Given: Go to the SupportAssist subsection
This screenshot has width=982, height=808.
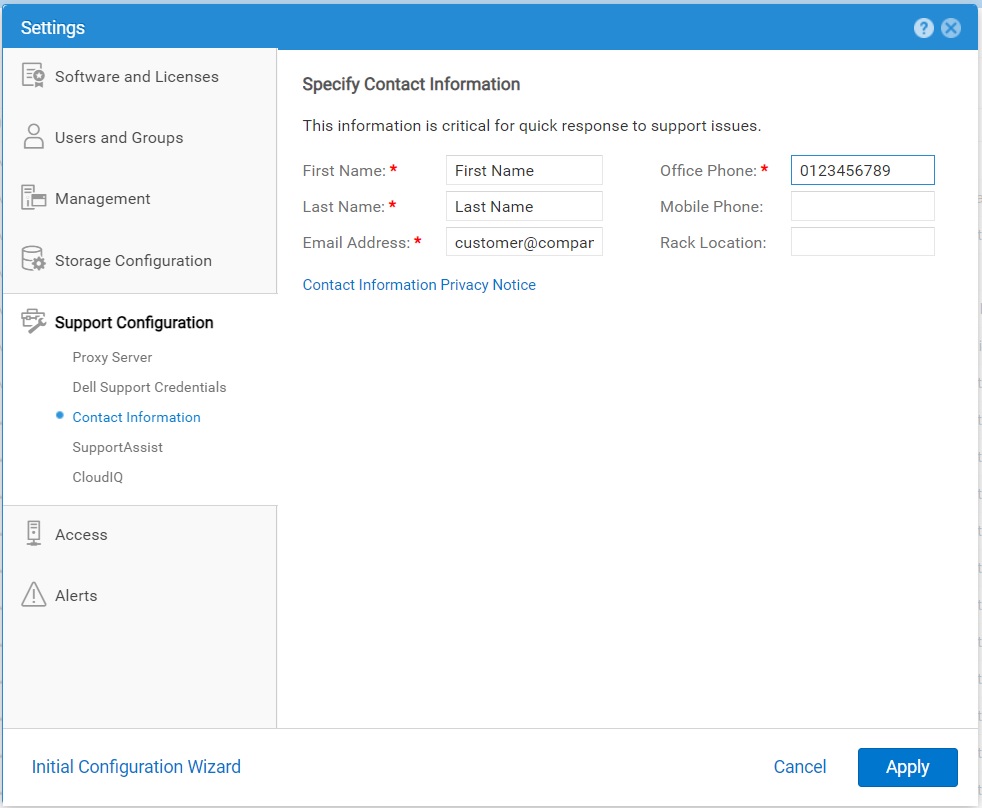Looking at the screenshot, I should [117, 447].
